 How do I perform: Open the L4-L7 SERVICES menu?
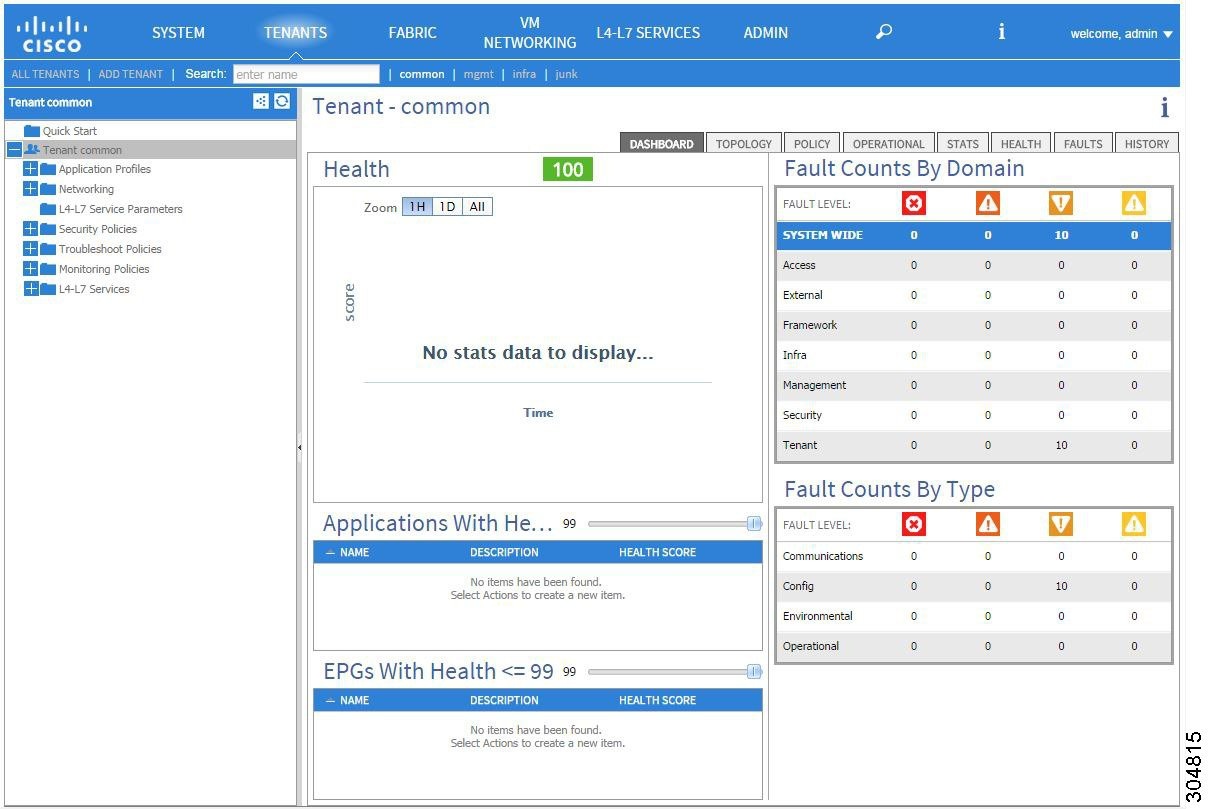click(648, 33)
